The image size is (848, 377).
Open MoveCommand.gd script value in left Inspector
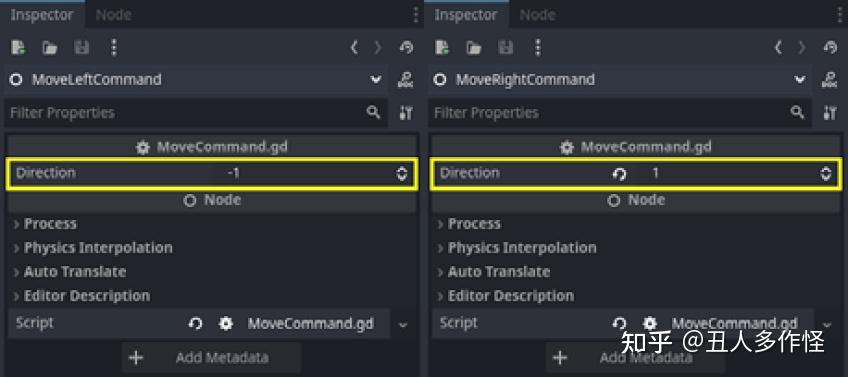tap(301, 323)
